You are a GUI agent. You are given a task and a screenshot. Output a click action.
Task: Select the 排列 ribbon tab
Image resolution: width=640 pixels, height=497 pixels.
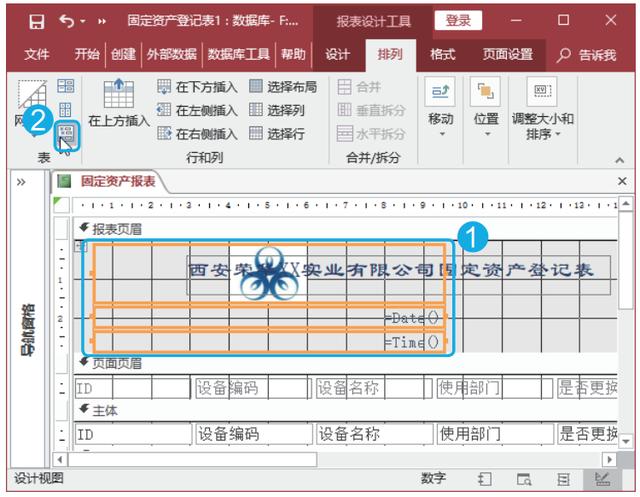[390, 54]
